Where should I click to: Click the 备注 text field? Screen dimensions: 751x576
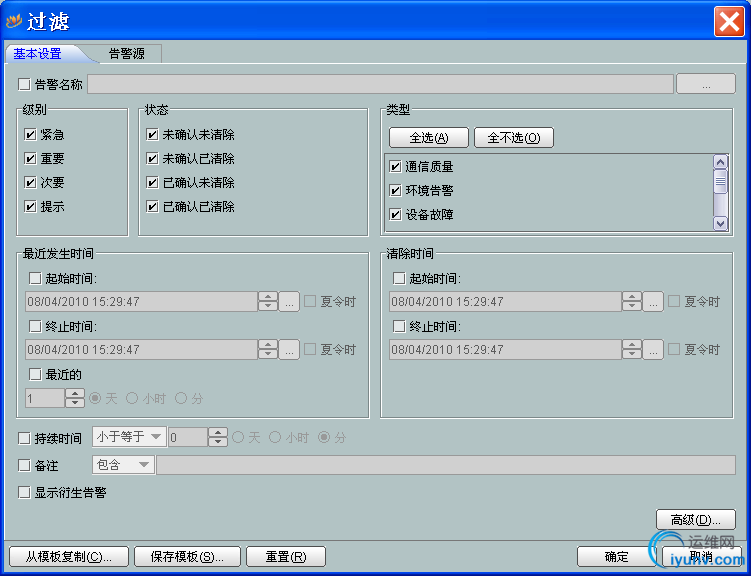coord(446,465)
